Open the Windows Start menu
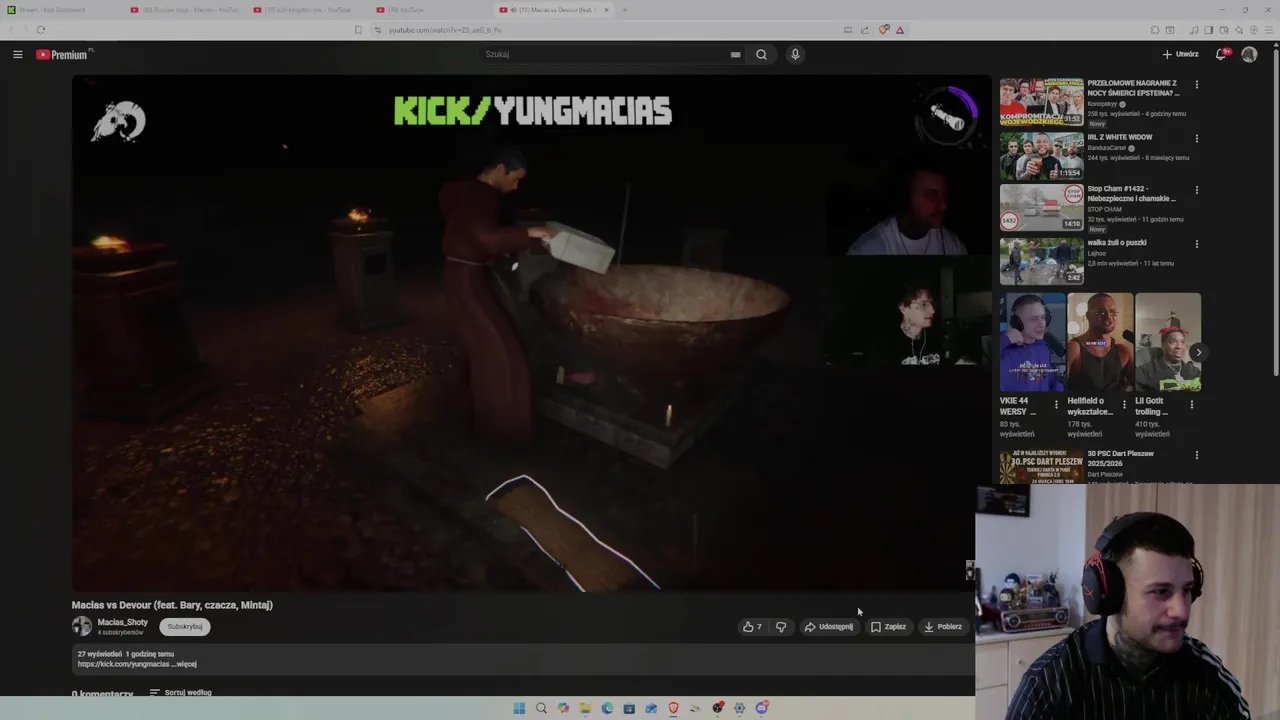Image resolution: width=1280 pixels, height=720 pixels. (519, 708)
